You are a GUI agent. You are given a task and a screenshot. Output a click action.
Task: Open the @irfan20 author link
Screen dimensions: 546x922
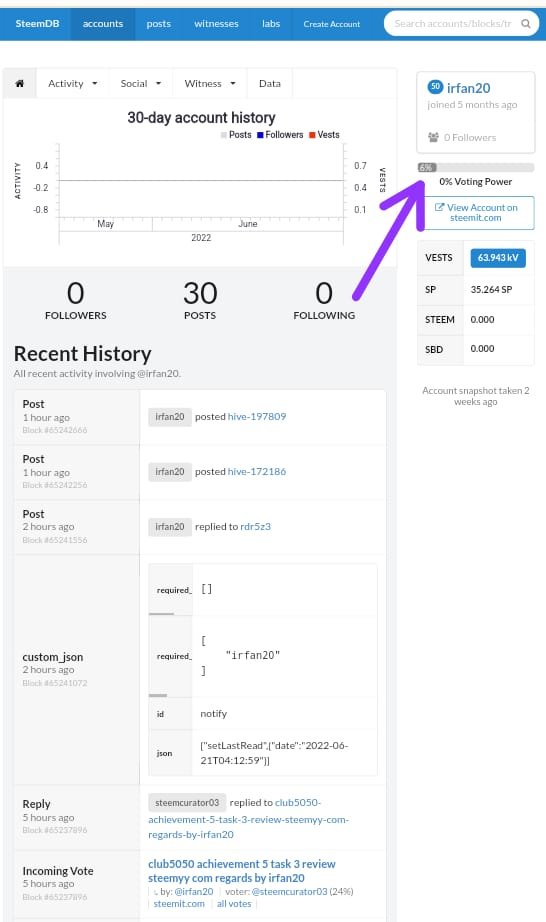click(x=194, y=891)
